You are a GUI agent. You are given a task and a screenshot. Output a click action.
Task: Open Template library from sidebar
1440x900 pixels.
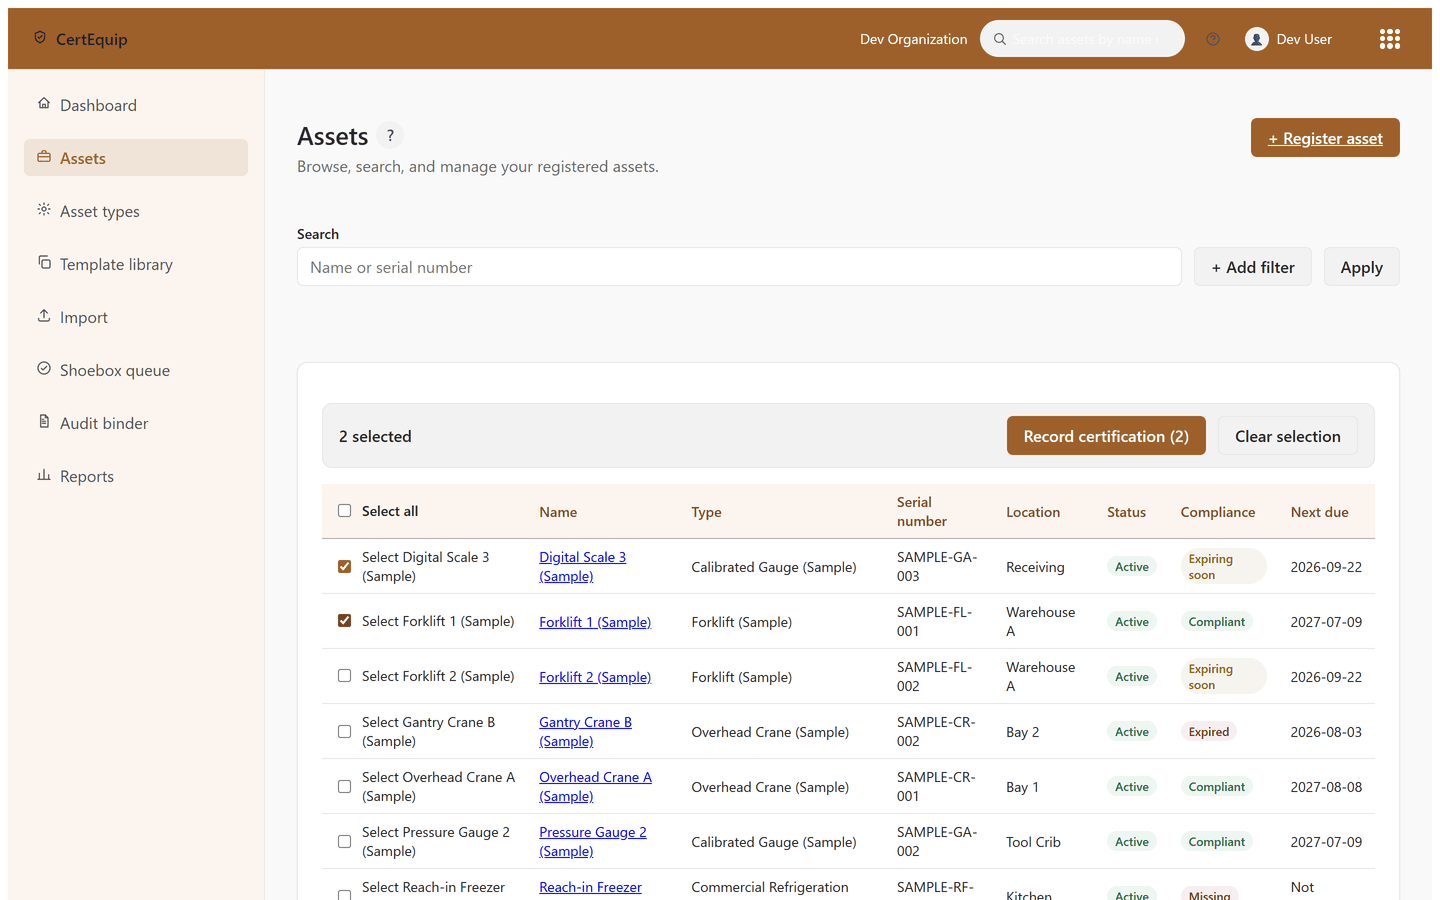[136, 264]
